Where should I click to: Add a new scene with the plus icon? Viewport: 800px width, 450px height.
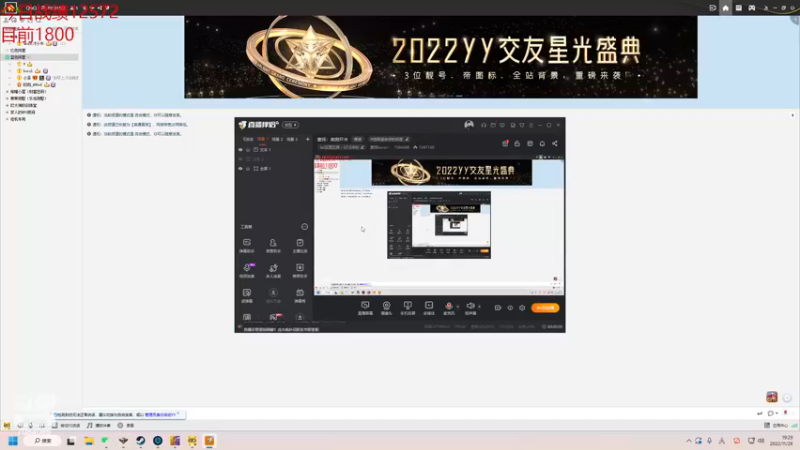pyautogui.click(x=307, y=139)
